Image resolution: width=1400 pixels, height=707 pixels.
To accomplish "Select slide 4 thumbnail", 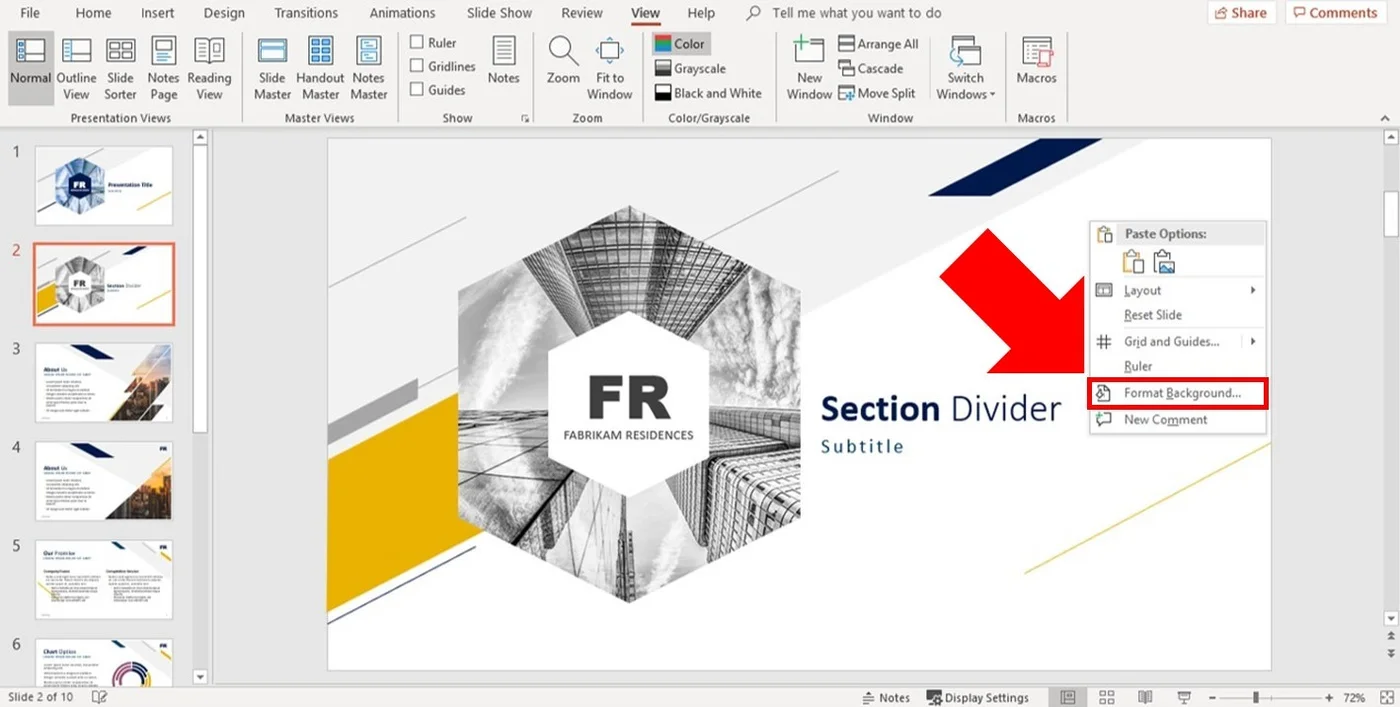I will click(x=104, y=481).
